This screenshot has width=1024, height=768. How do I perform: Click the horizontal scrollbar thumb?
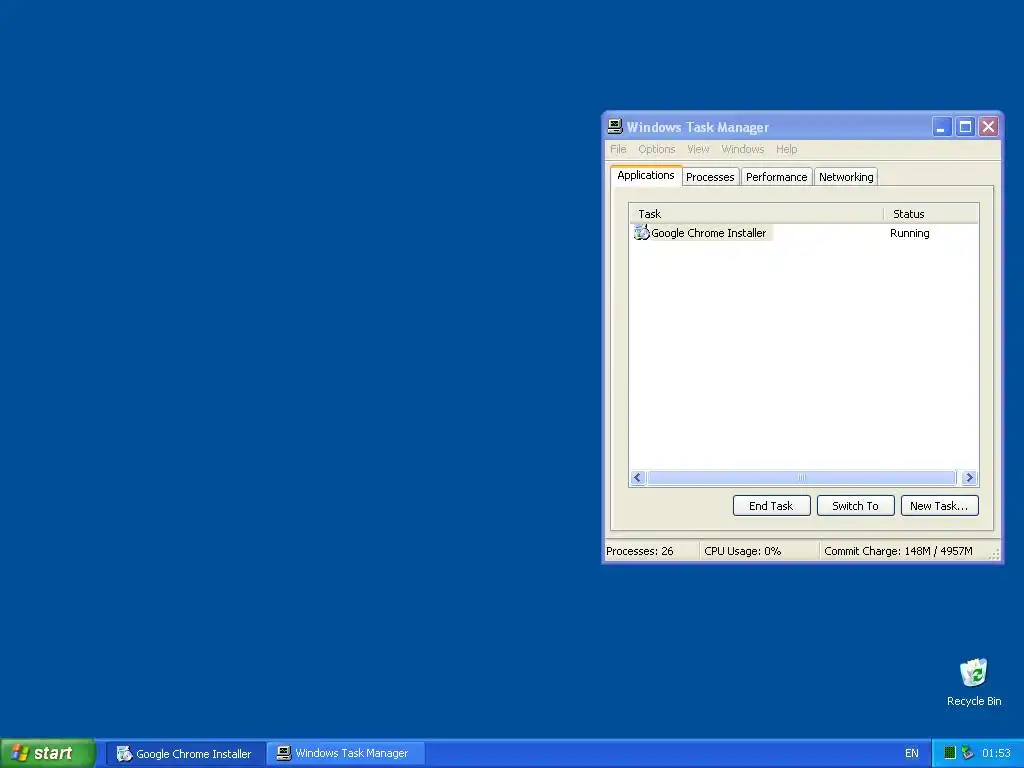point(801,477)
